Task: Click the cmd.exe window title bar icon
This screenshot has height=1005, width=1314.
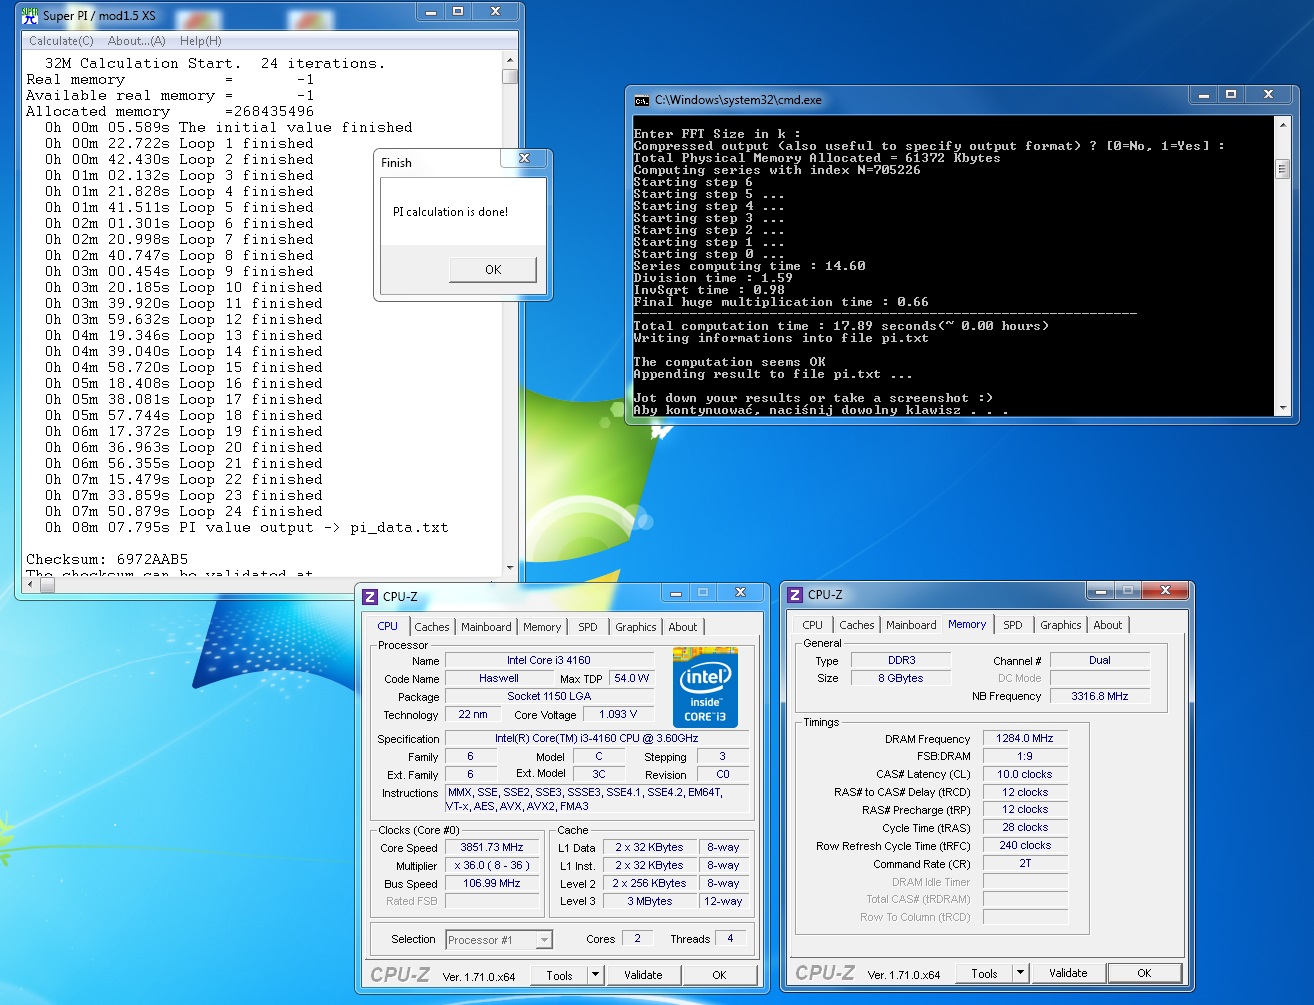Action: [642, 100]
